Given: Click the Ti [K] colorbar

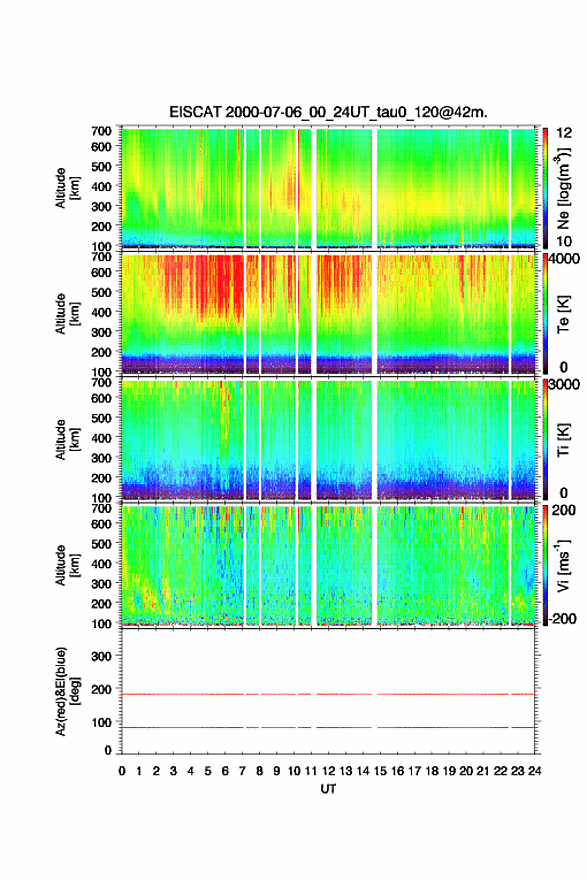Looking at the screenshot, I should (545, 439).
